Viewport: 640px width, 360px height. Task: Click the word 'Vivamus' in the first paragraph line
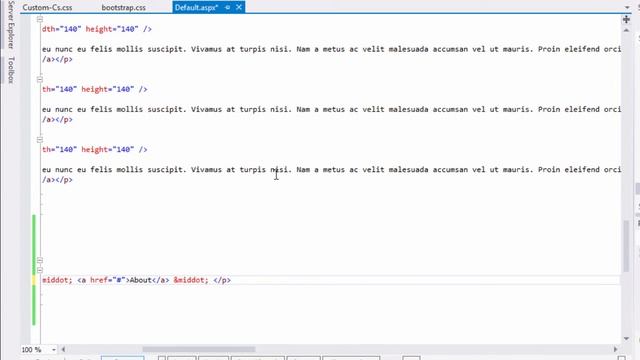(x=206, y=49)
